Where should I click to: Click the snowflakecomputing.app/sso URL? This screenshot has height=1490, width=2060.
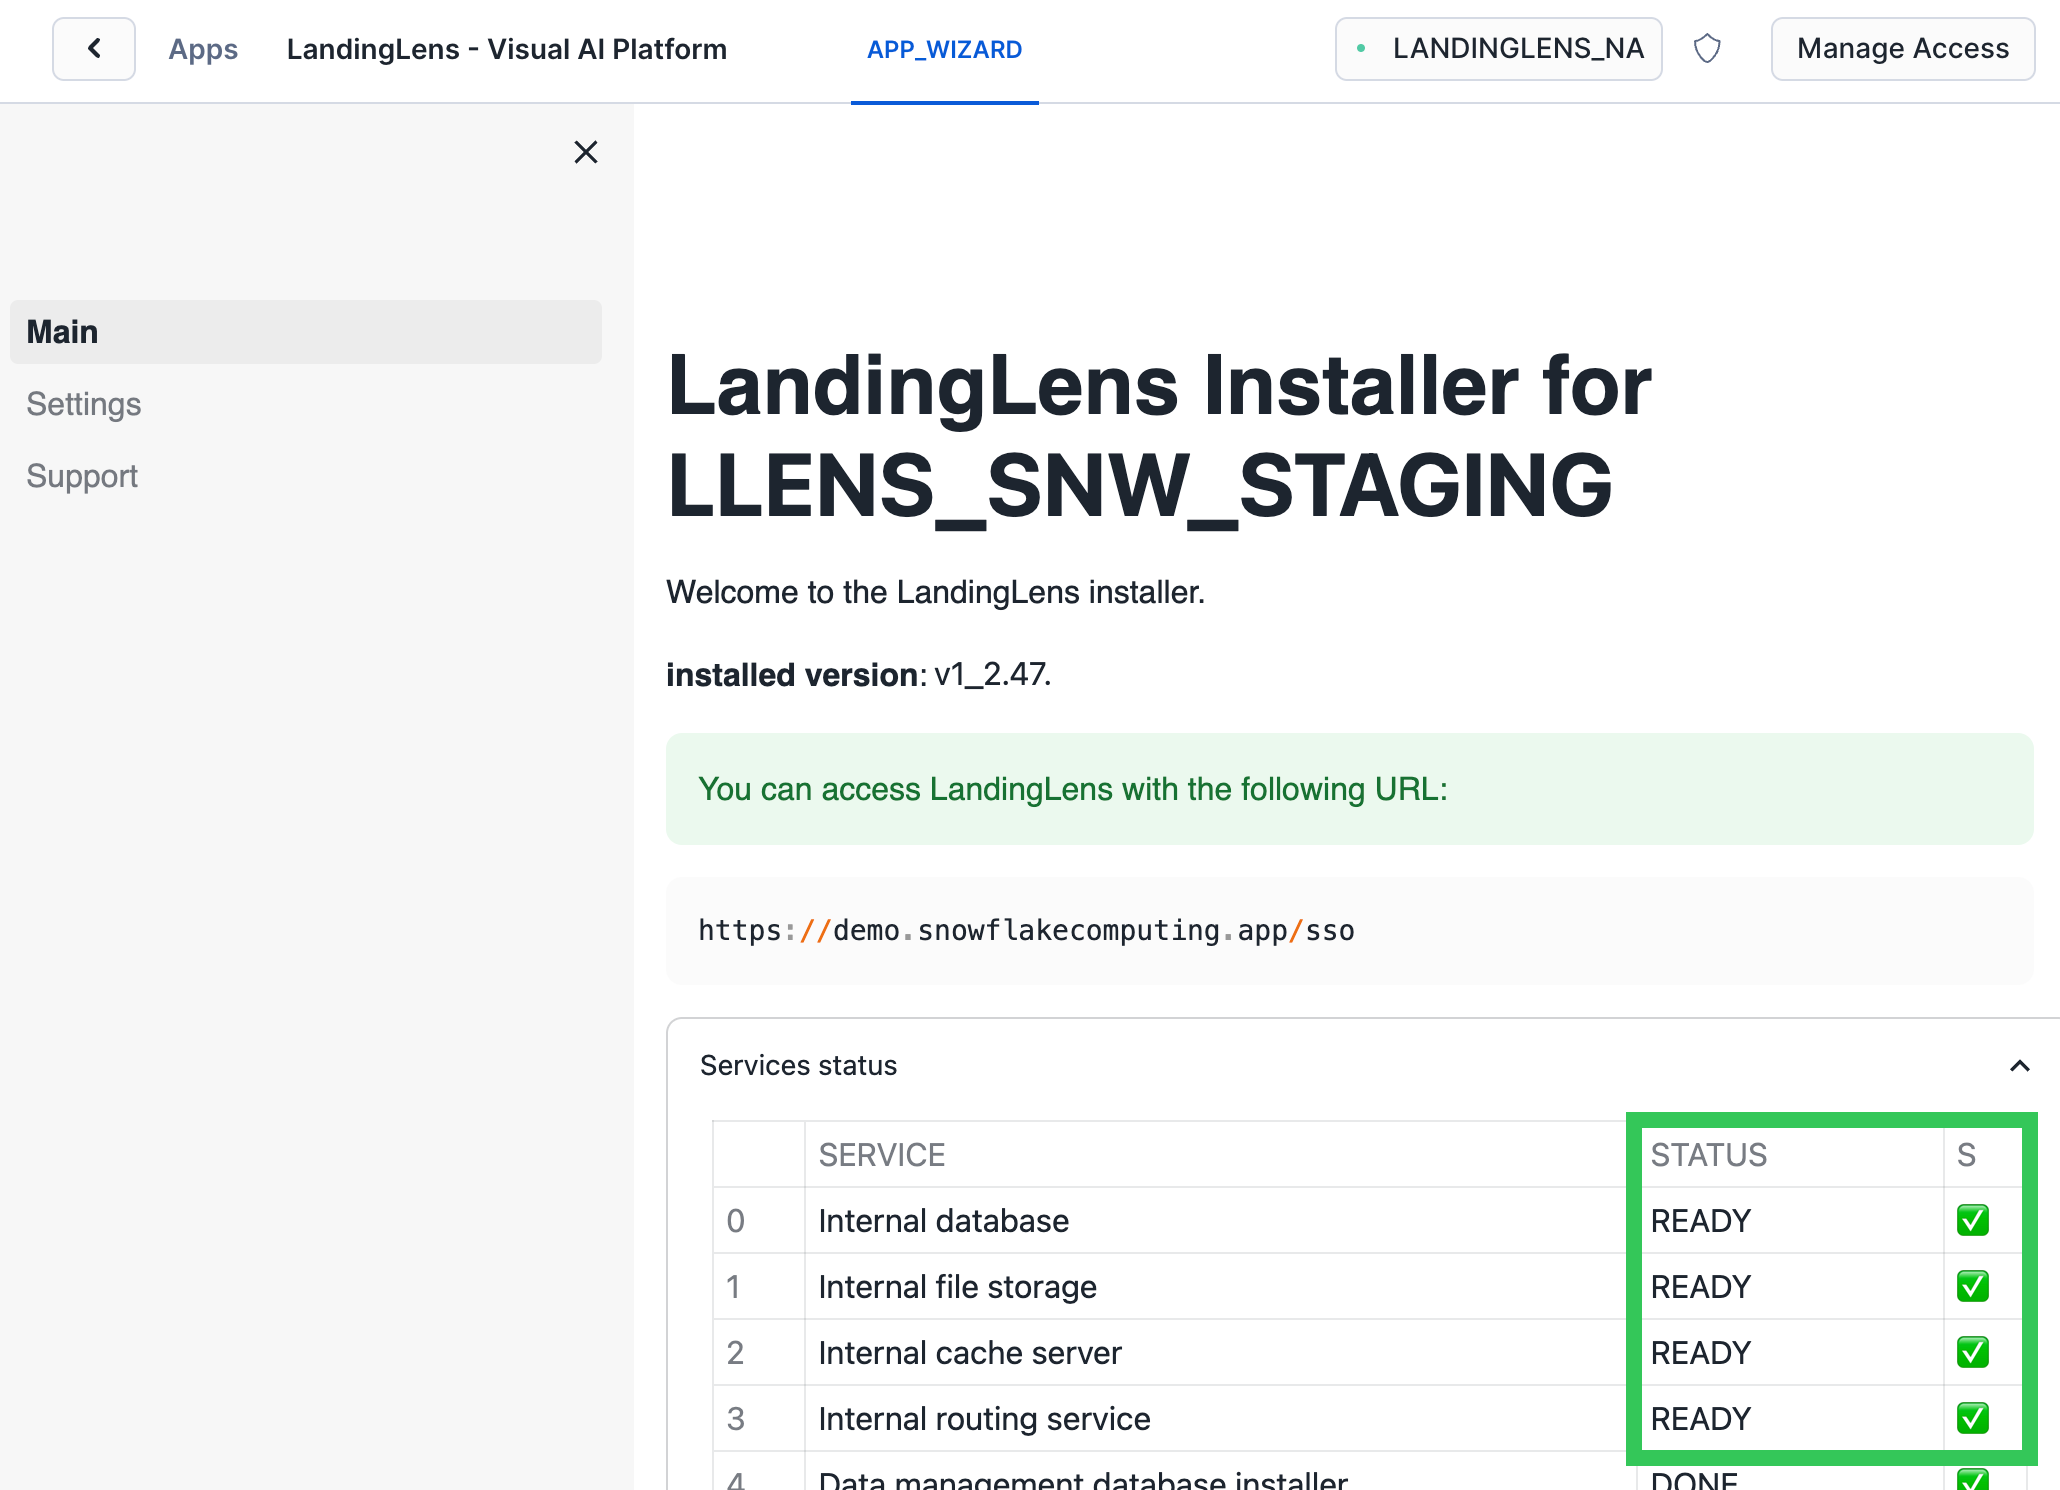[1026, 930]
